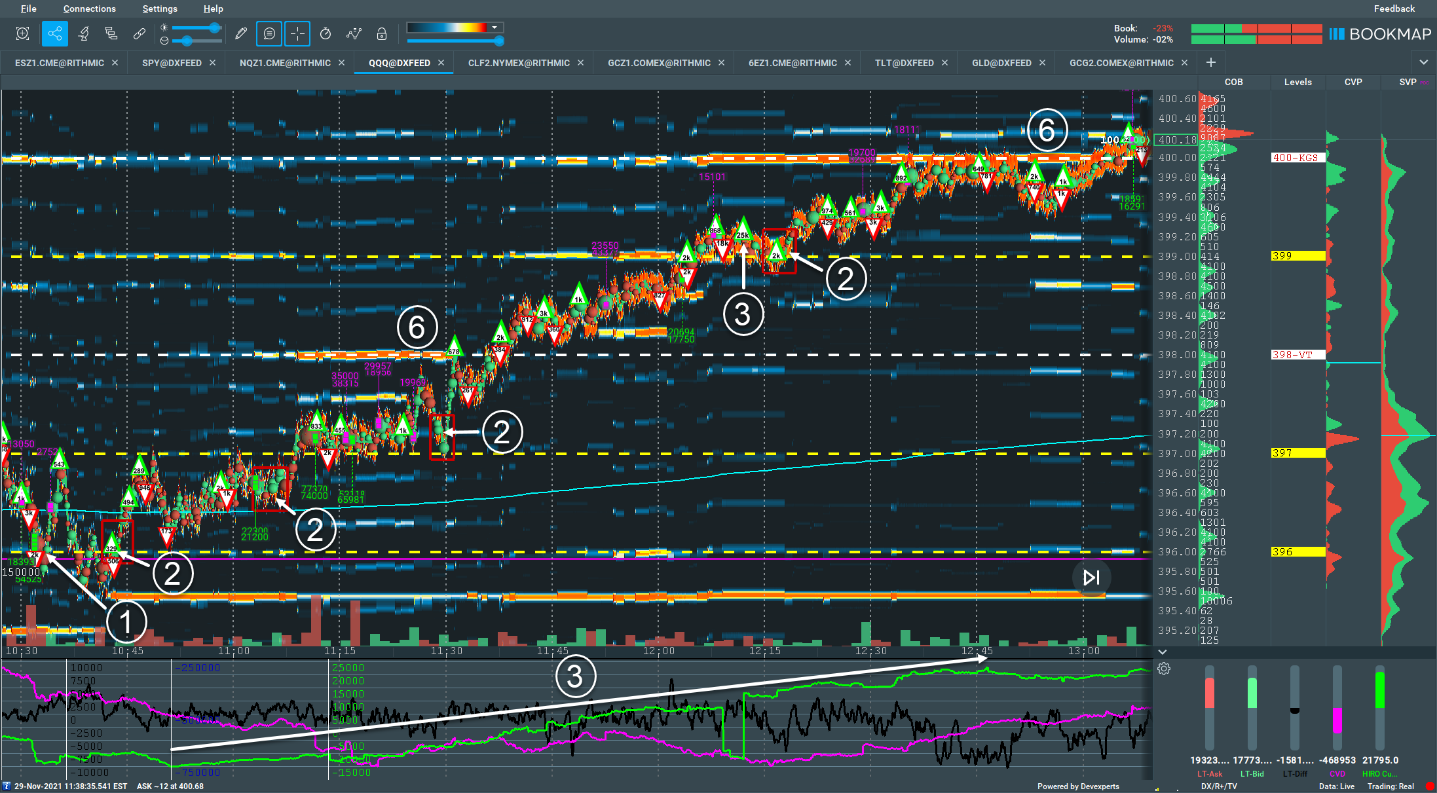The width and height of the screenshot is (1437, 793).
Task: Switch to the ESZ1.CME@RITHMIC tab
Action: [57, 62]
